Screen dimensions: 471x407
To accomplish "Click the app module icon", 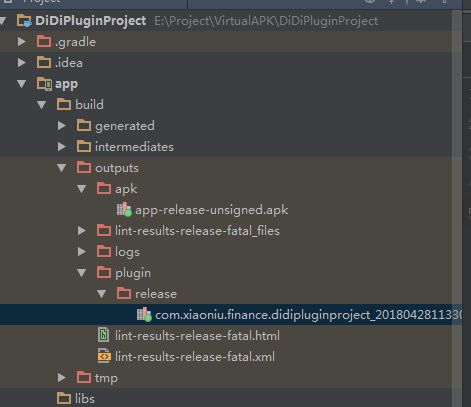I will click(x=44, y=84).
